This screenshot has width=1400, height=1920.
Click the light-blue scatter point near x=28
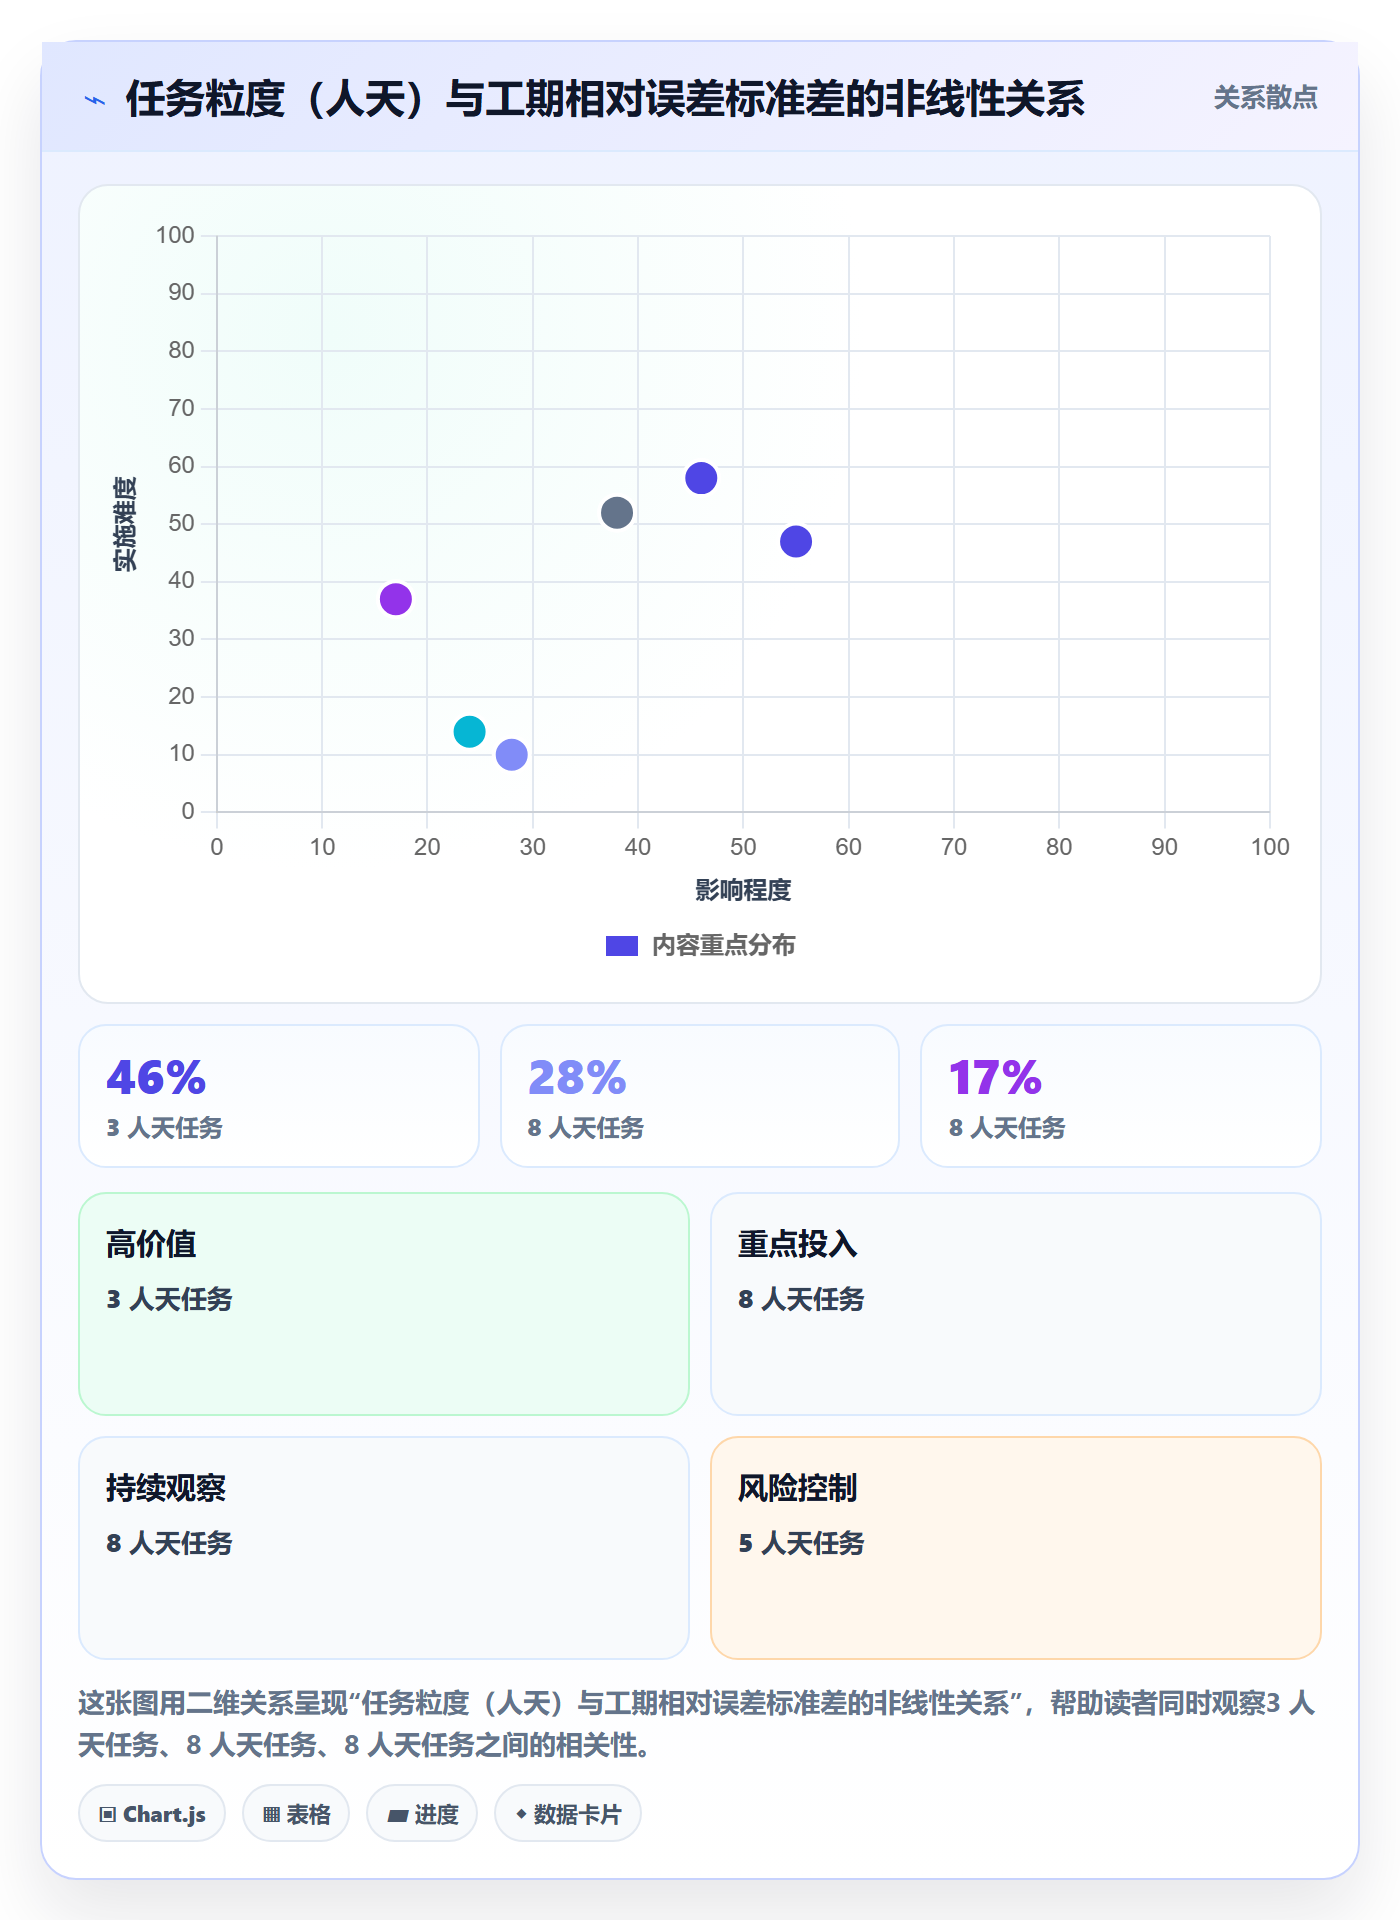[x=512, y=755]
